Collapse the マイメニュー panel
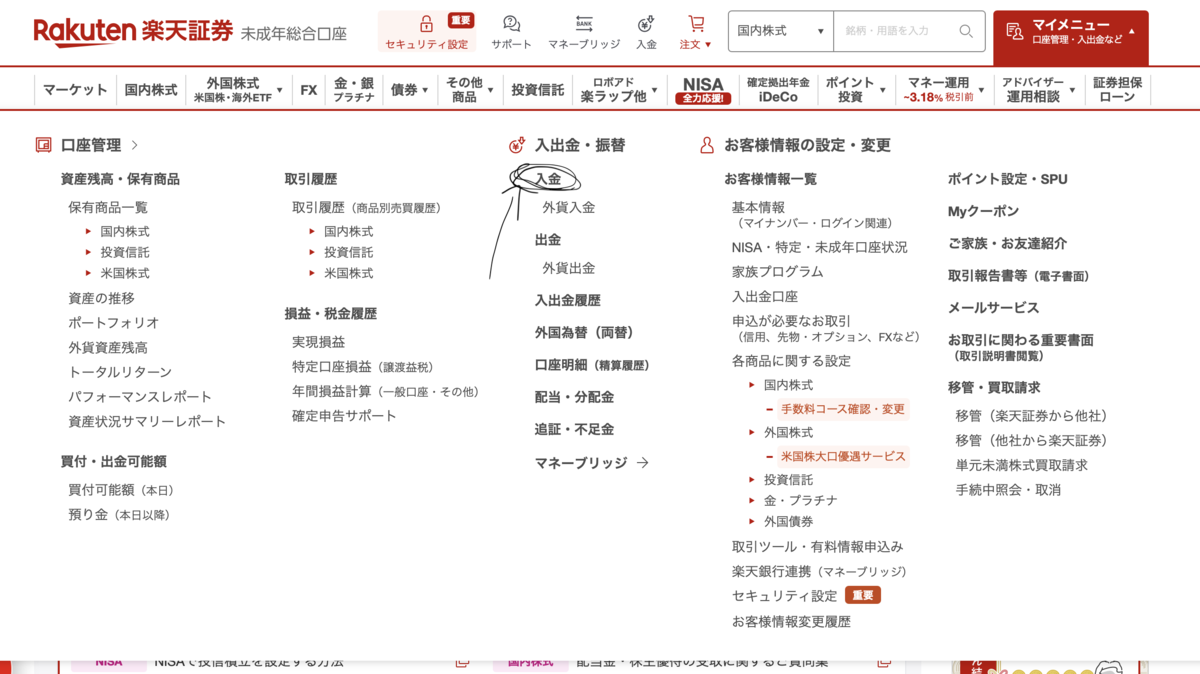The height and width of the screenshot is (674, 1200). 1070,37
